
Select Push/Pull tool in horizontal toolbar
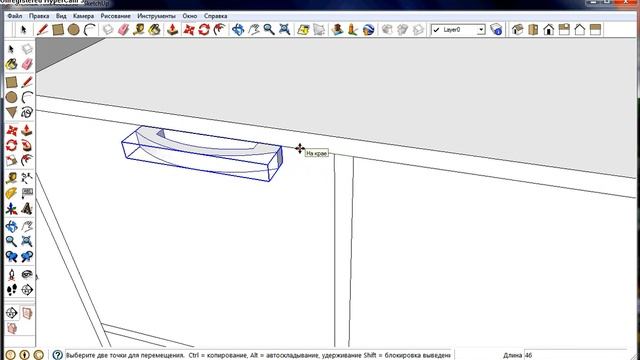tap(172, 29)
